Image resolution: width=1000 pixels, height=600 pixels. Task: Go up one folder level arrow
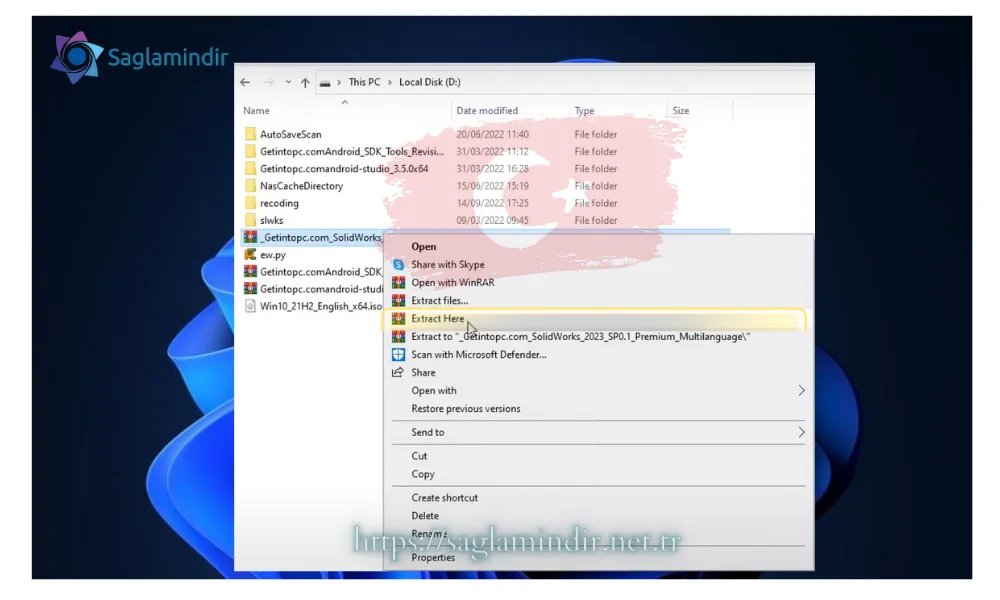(x=305, y=82)
